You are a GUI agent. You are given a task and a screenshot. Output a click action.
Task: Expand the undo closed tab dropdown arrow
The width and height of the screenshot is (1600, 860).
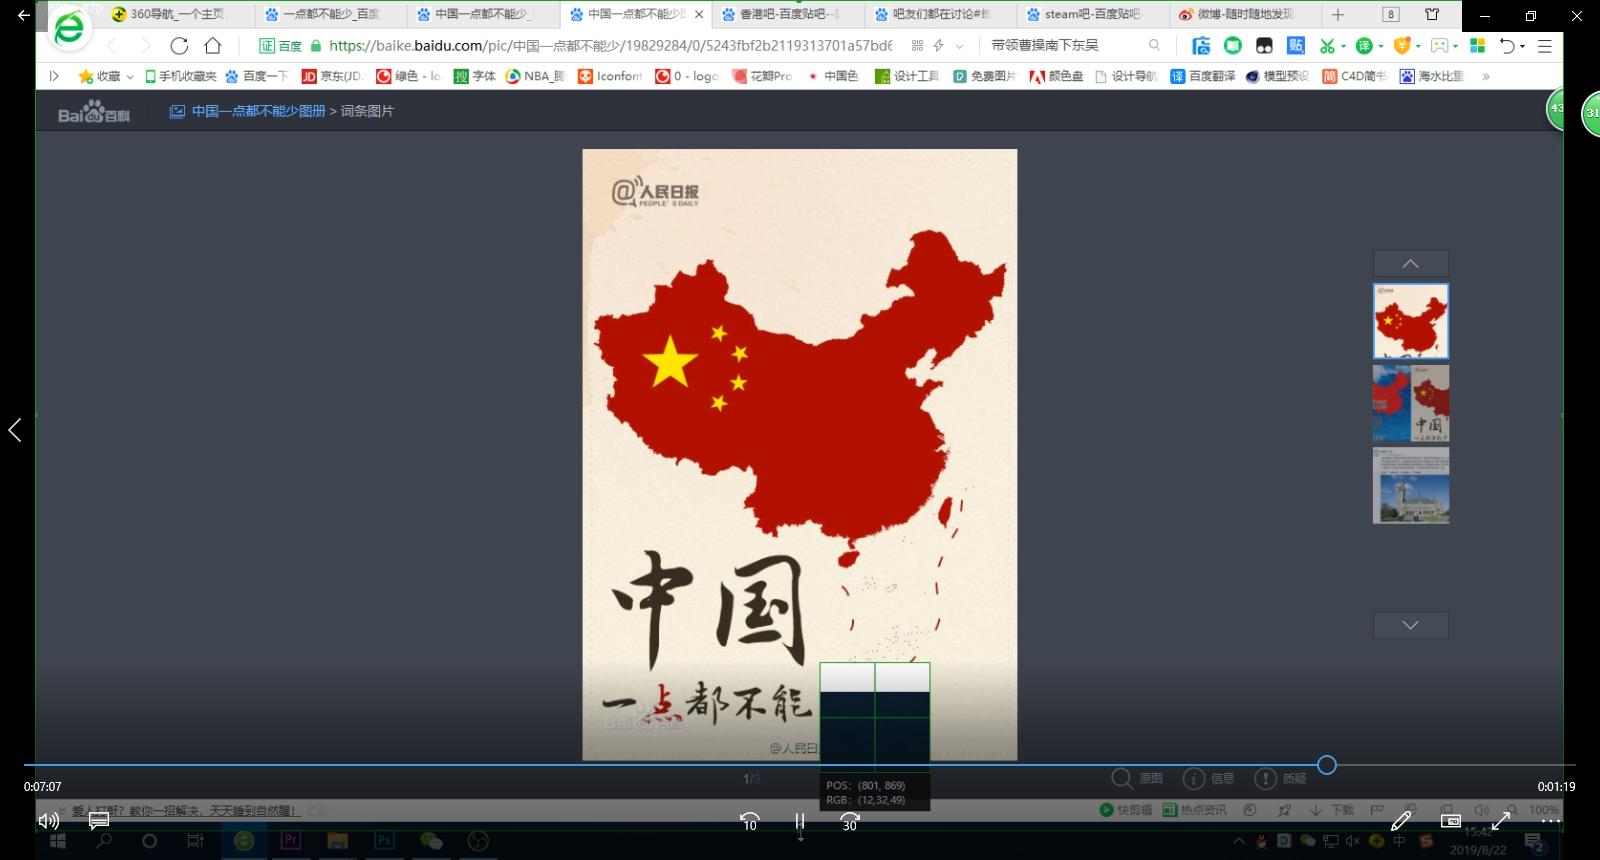pyautogui.click(x=1523, y=46)
